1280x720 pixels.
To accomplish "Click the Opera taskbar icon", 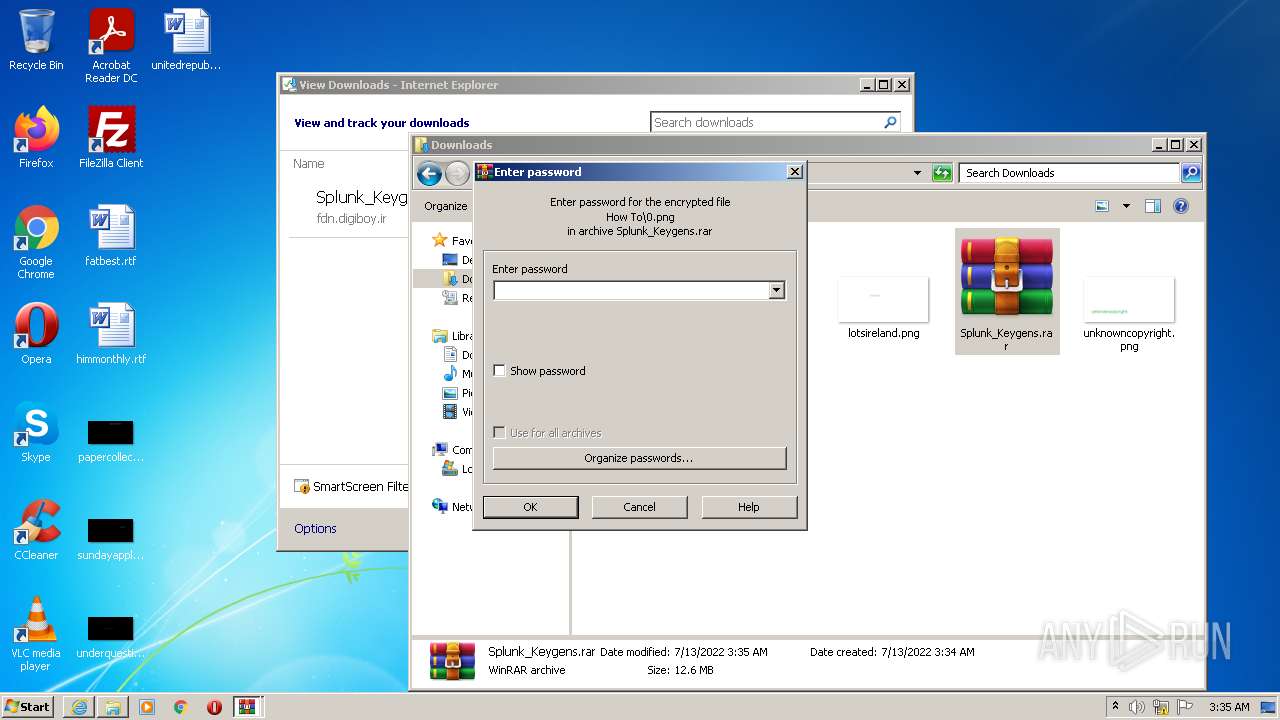I will [x=214, y=707].
